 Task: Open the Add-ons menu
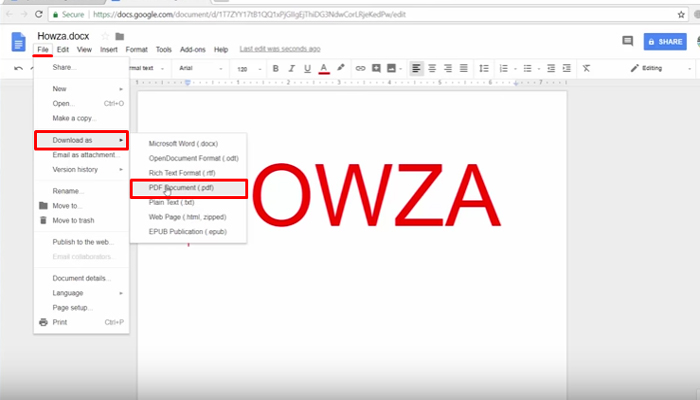(192, 50)
